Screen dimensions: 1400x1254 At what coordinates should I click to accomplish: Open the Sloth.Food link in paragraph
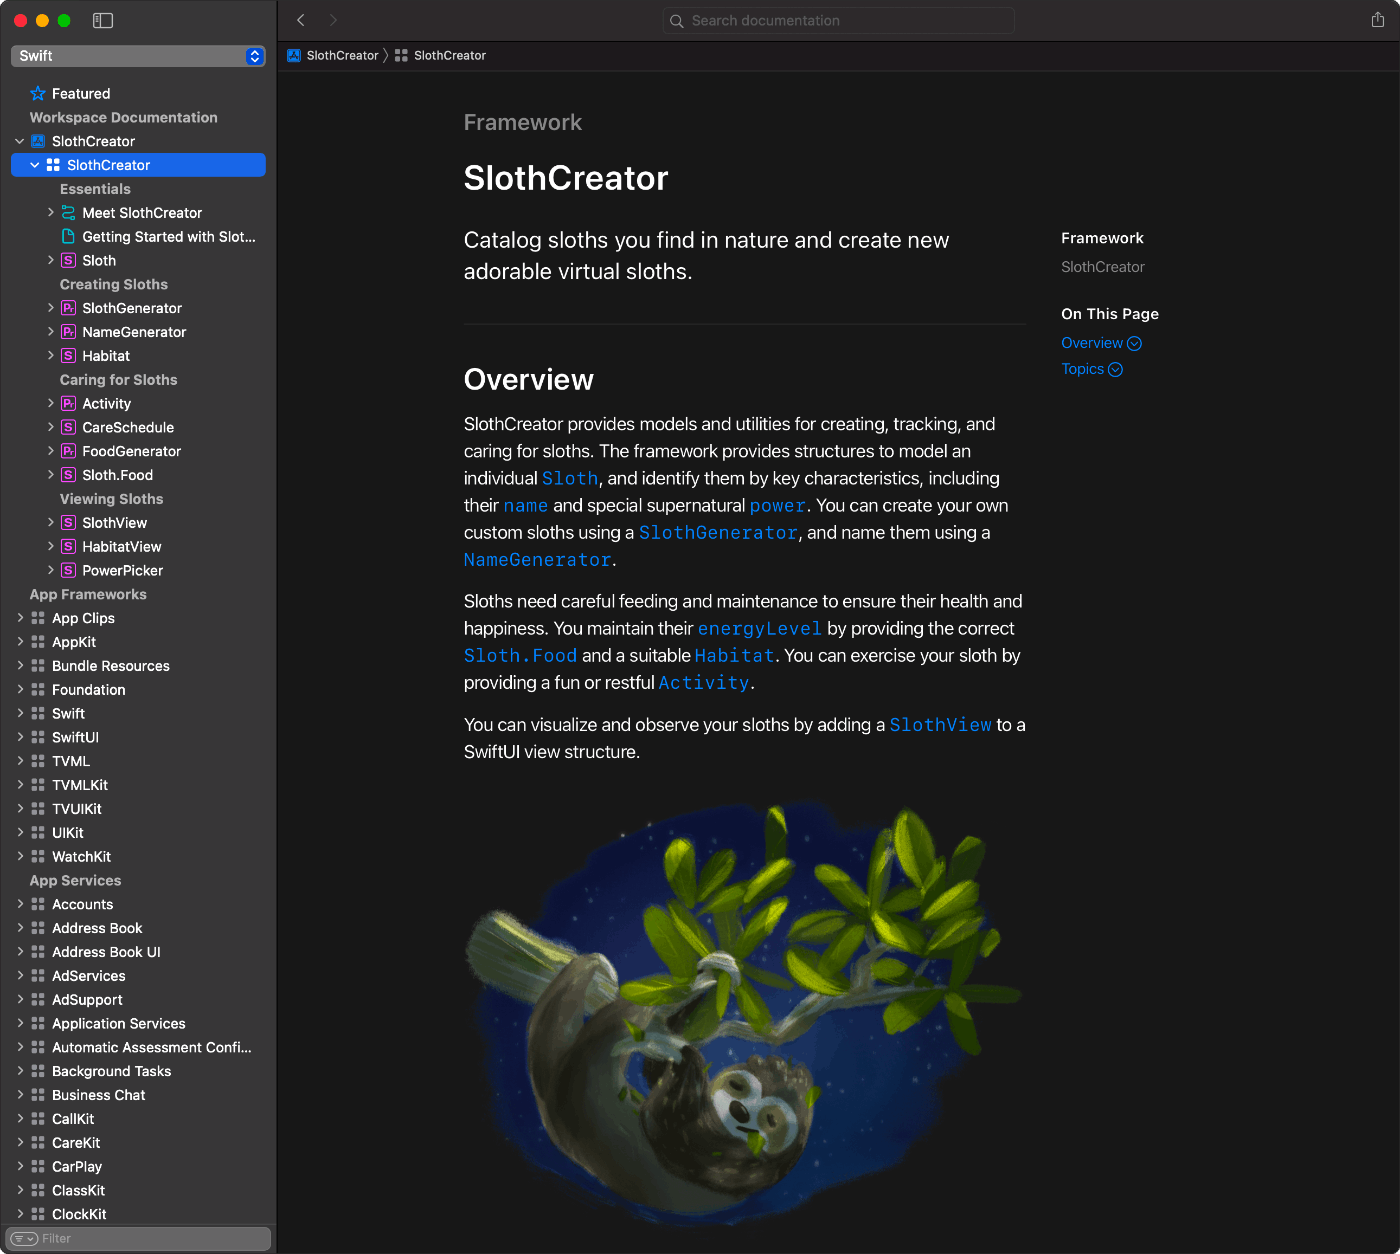click(x=520, y=656)
